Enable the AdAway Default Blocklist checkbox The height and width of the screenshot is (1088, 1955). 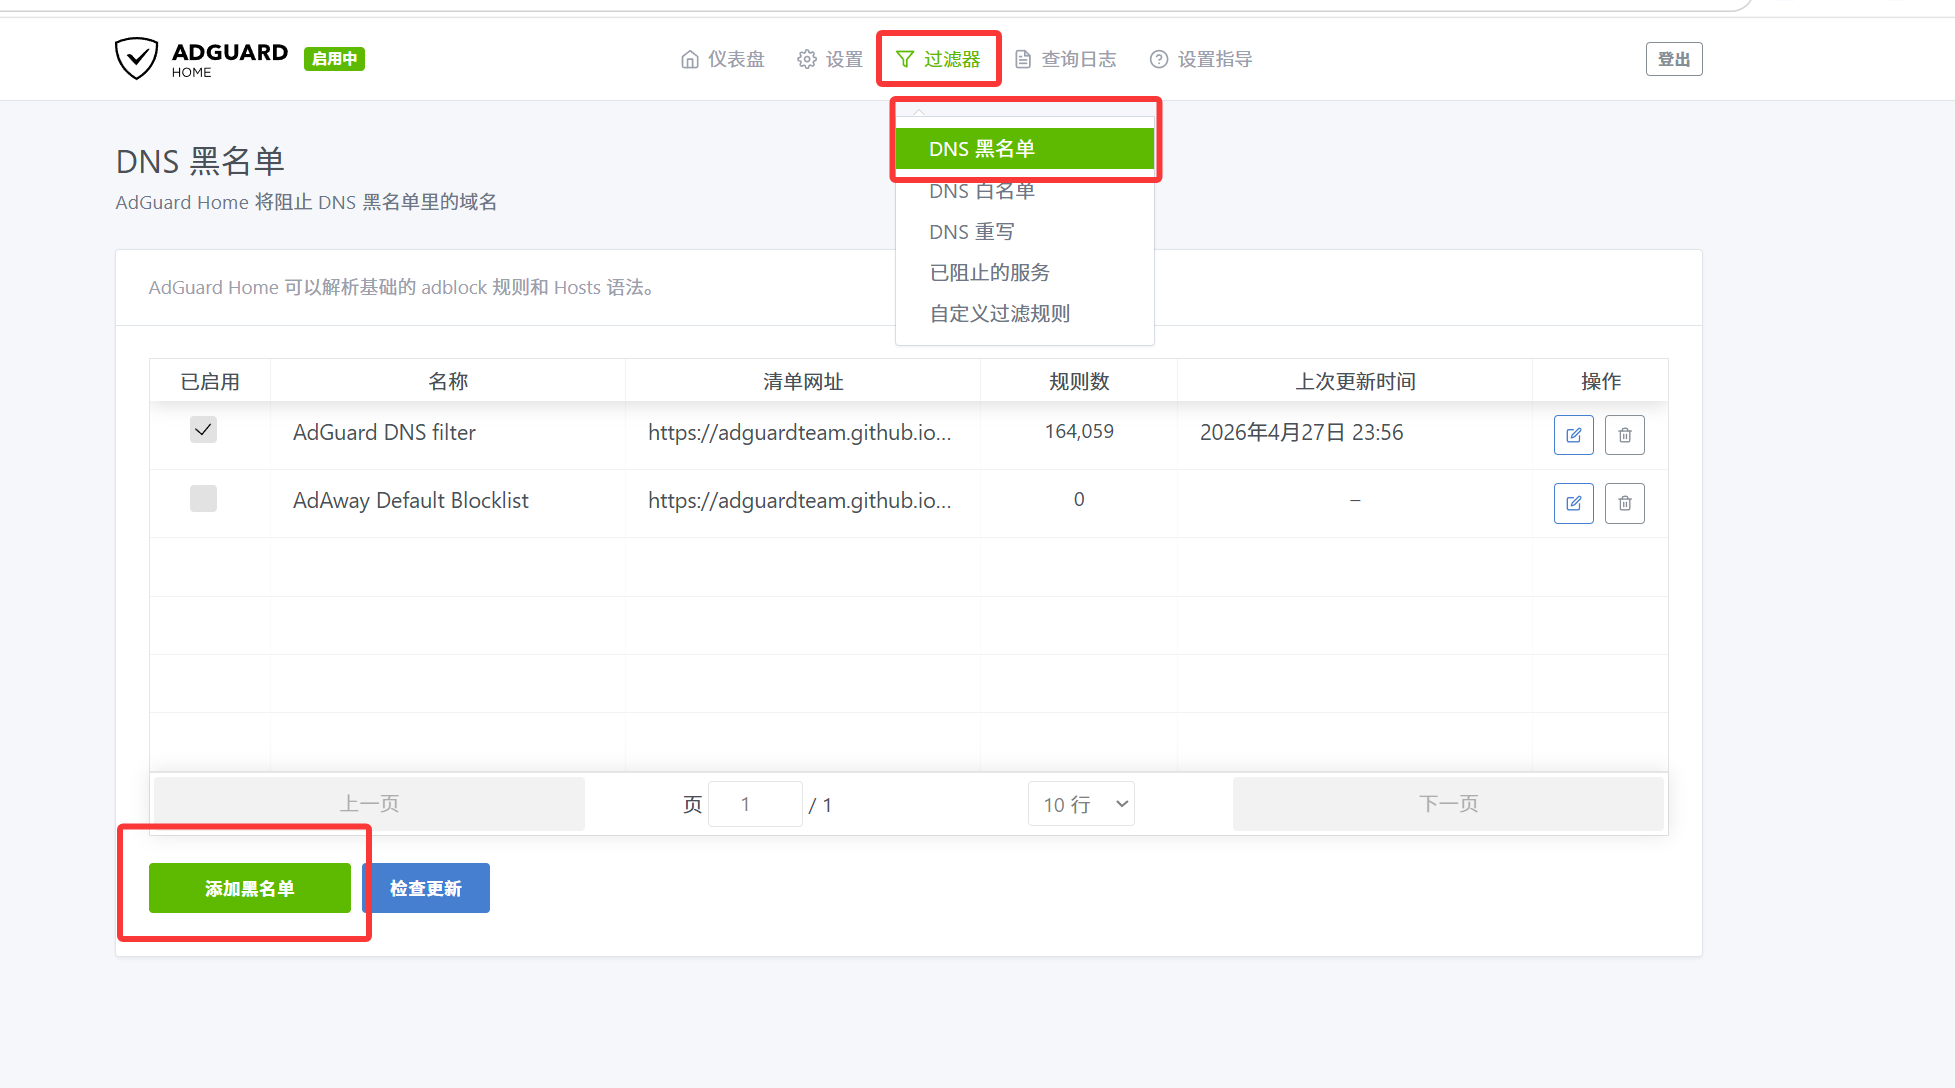point(203,498)
